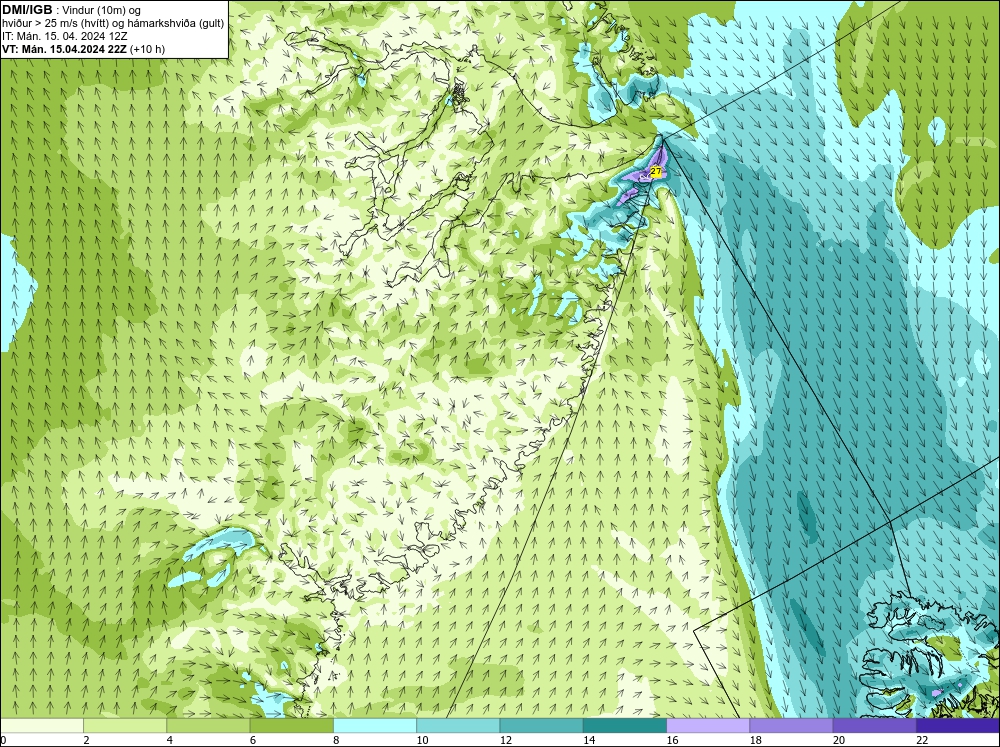Click the yellow 27 max gust marker

coord(655,171)
